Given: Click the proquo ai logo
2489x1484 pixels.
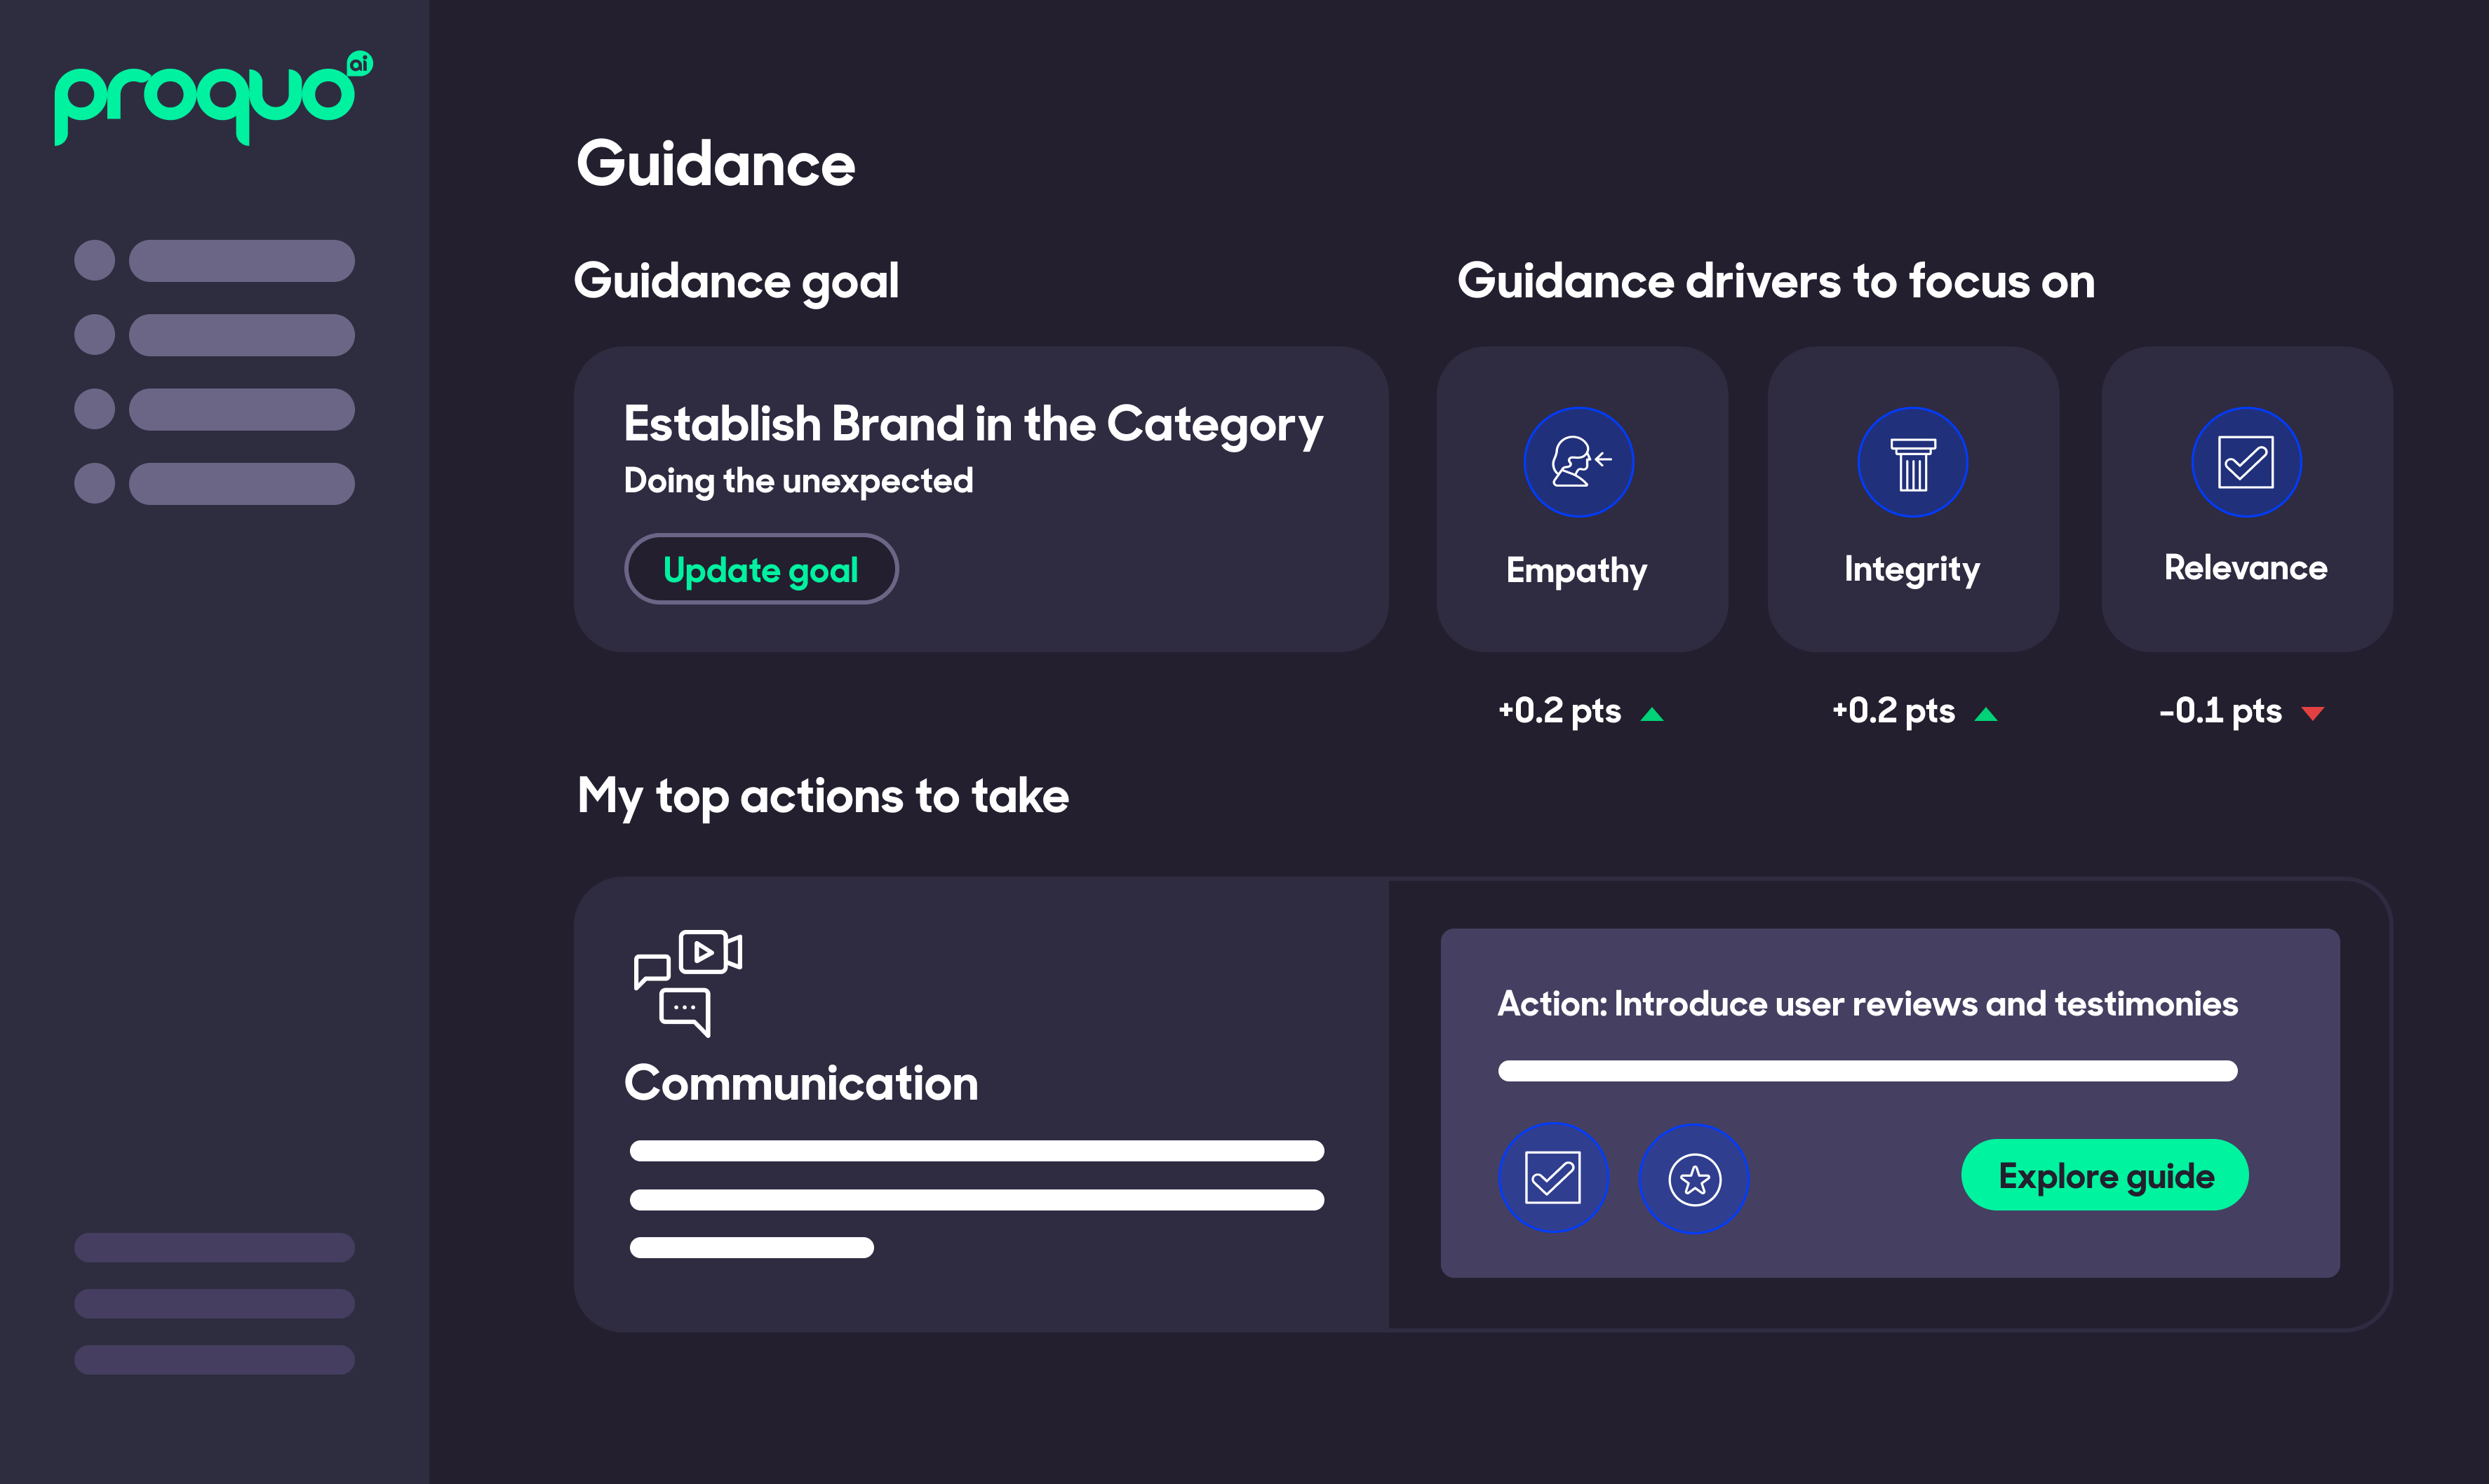Looking at the screenshot, I should (213, 98).
